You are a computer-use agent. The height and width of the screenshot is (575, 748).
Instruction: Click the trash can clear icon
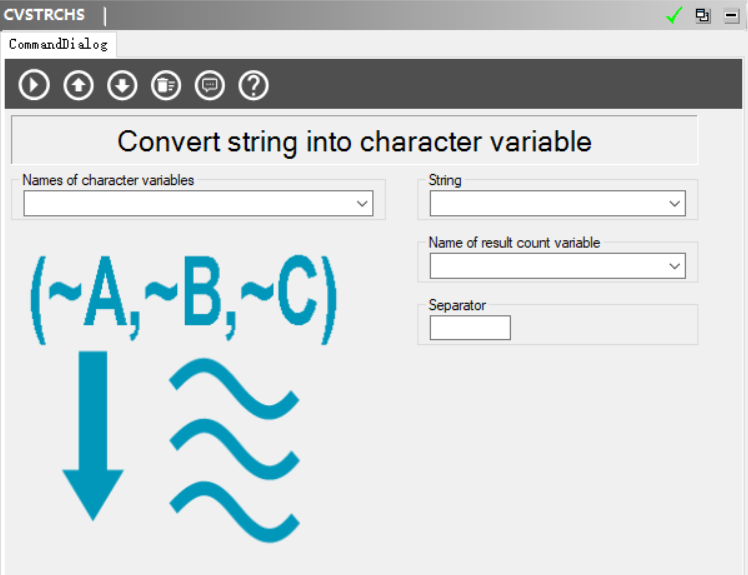tap(166, 85)
